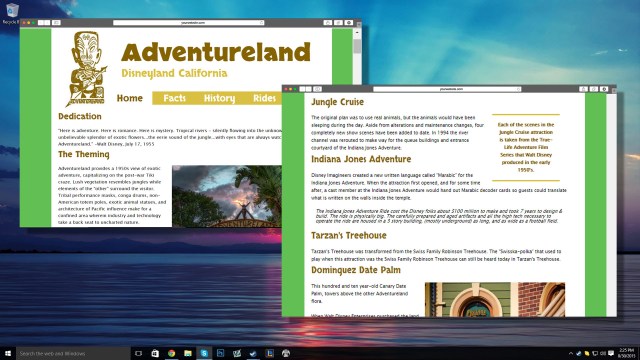Reload the page in the Jungle Cruise window

(x=518, y=89)
